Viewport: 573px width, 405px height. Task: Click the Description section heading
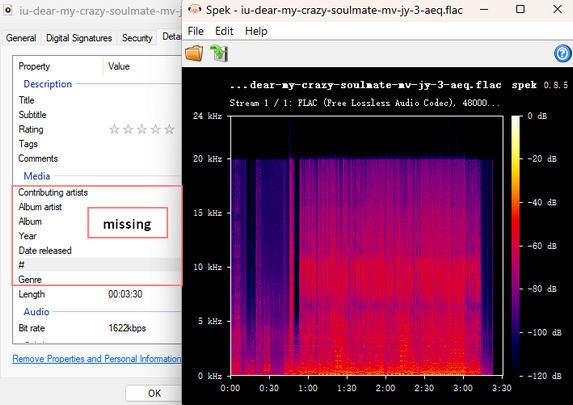[48, 84]
